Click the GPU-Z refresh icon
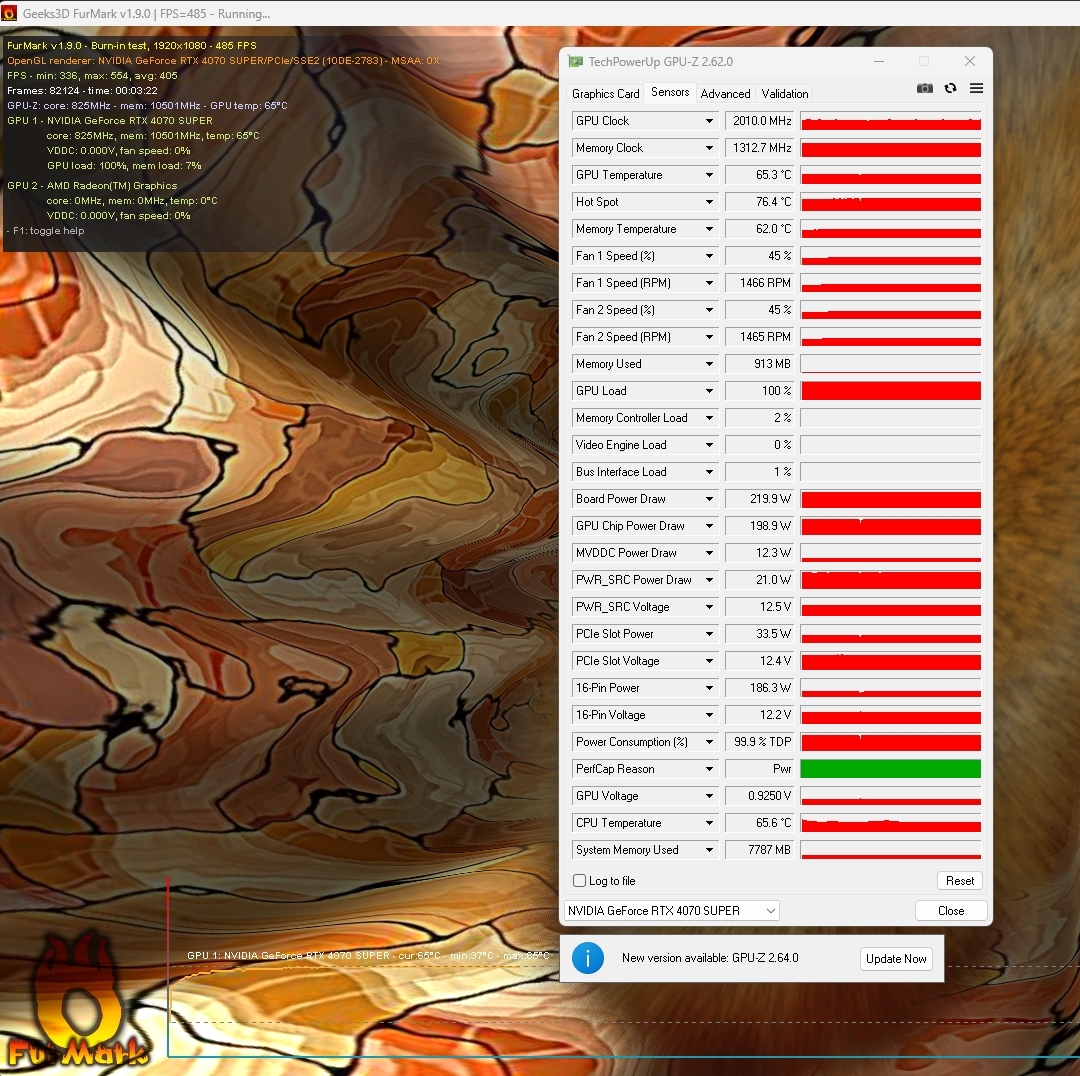Viewport: 1080px width, 1076px height. click(x=951, y=88)
